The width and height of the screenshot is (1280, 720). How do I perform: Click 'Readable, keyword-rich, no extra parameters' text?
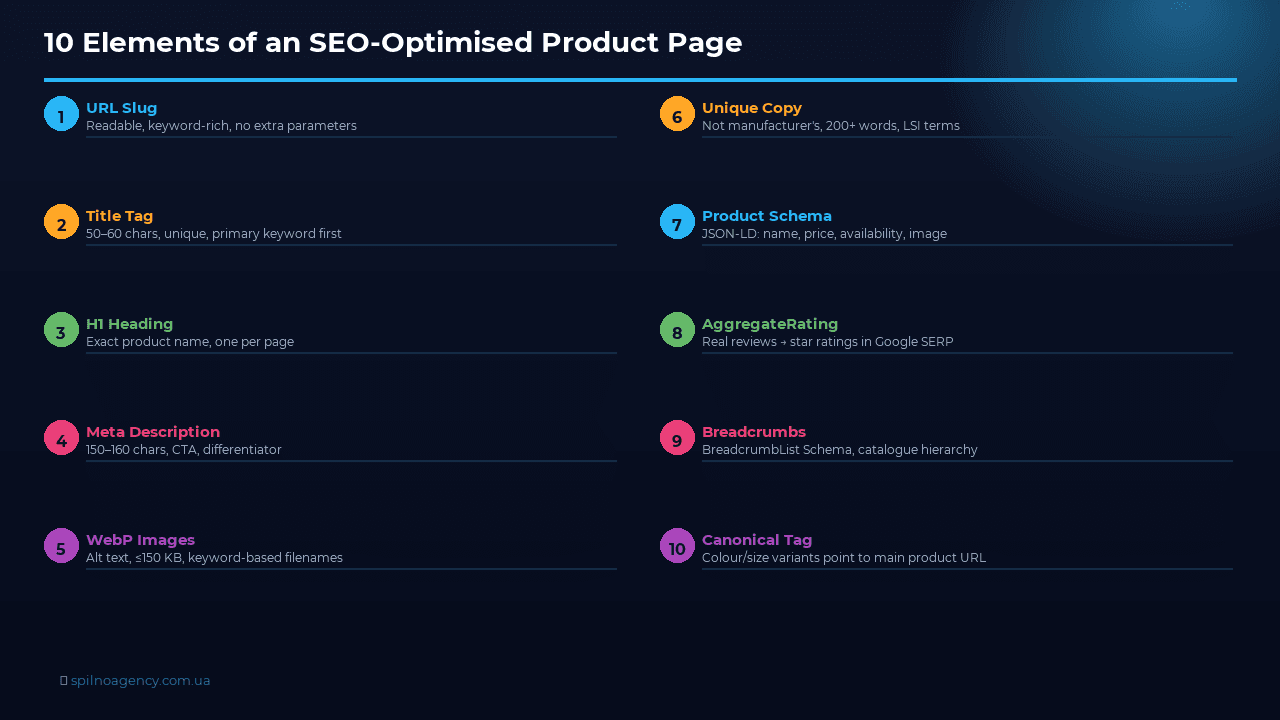coord(221,126)
